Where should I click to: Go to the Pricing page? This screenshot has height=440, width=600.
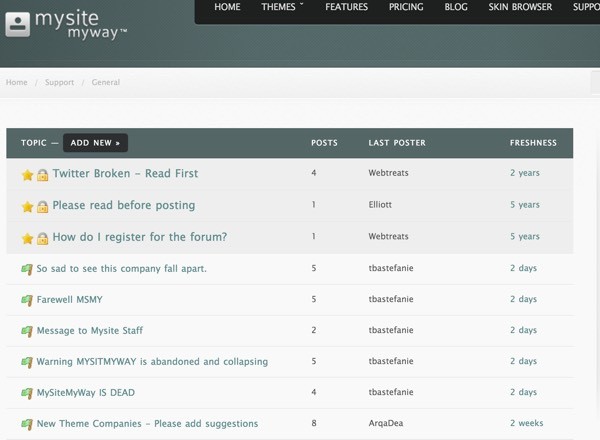(406, 7)
